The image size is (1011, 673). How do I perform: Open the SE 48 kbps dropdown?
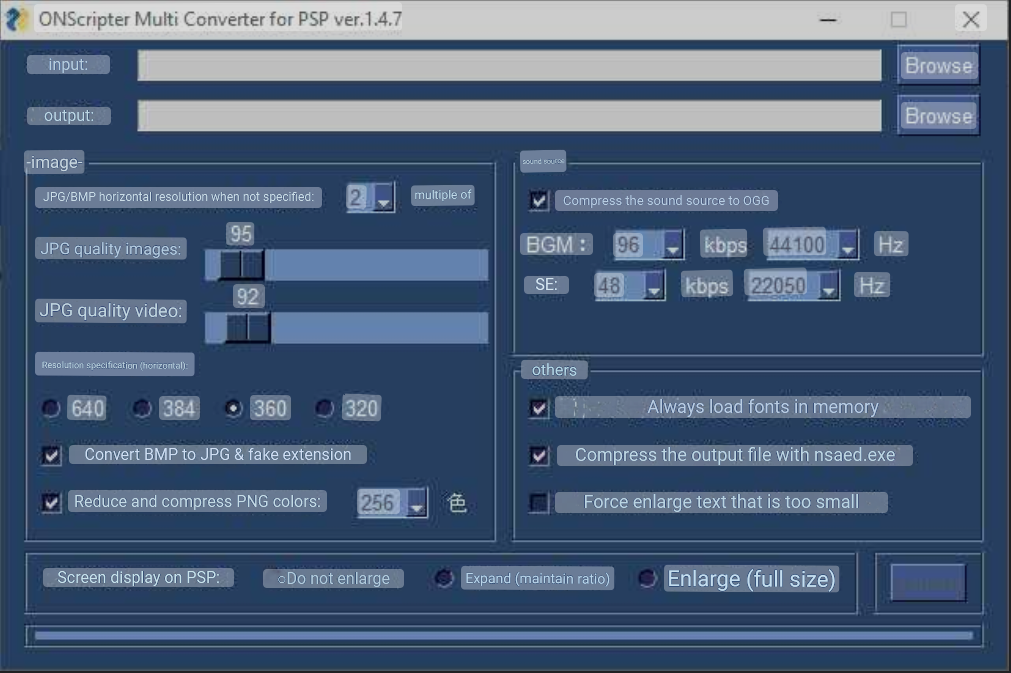(629, 286)
